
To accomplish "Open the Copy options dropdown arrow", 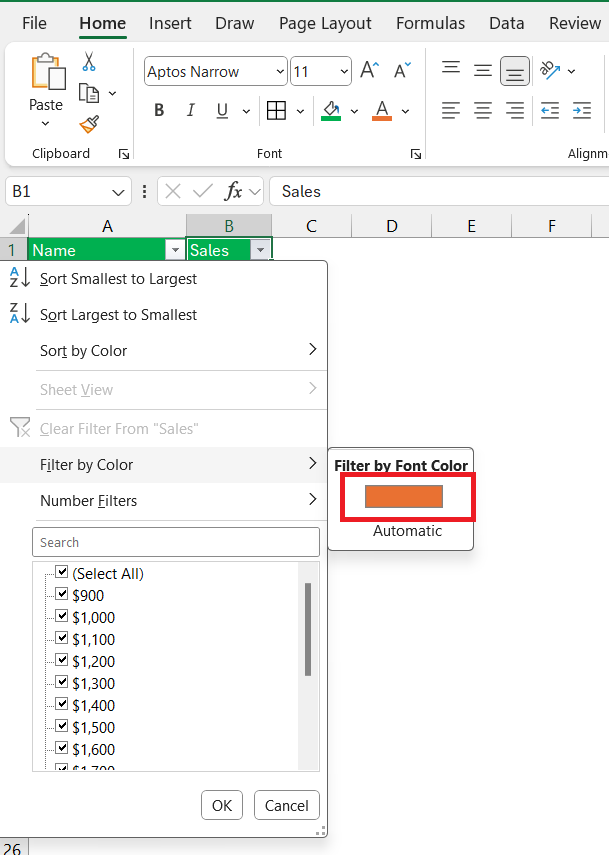I will (112, 93).
